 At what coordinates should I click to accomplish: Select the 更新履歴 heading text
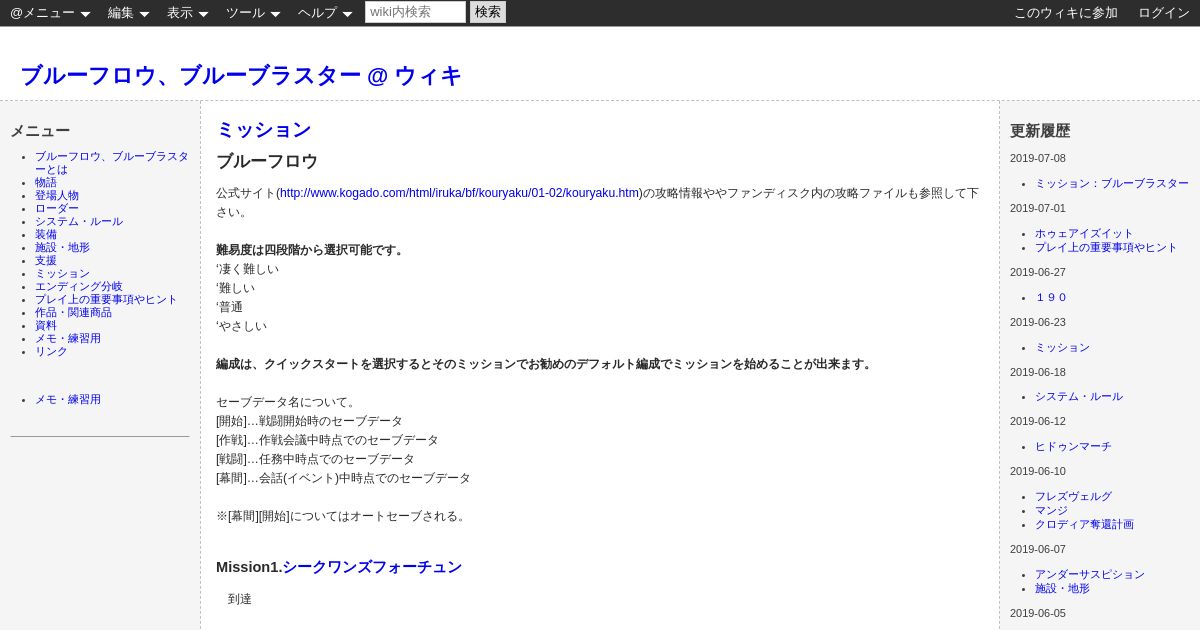[1040, 131]
